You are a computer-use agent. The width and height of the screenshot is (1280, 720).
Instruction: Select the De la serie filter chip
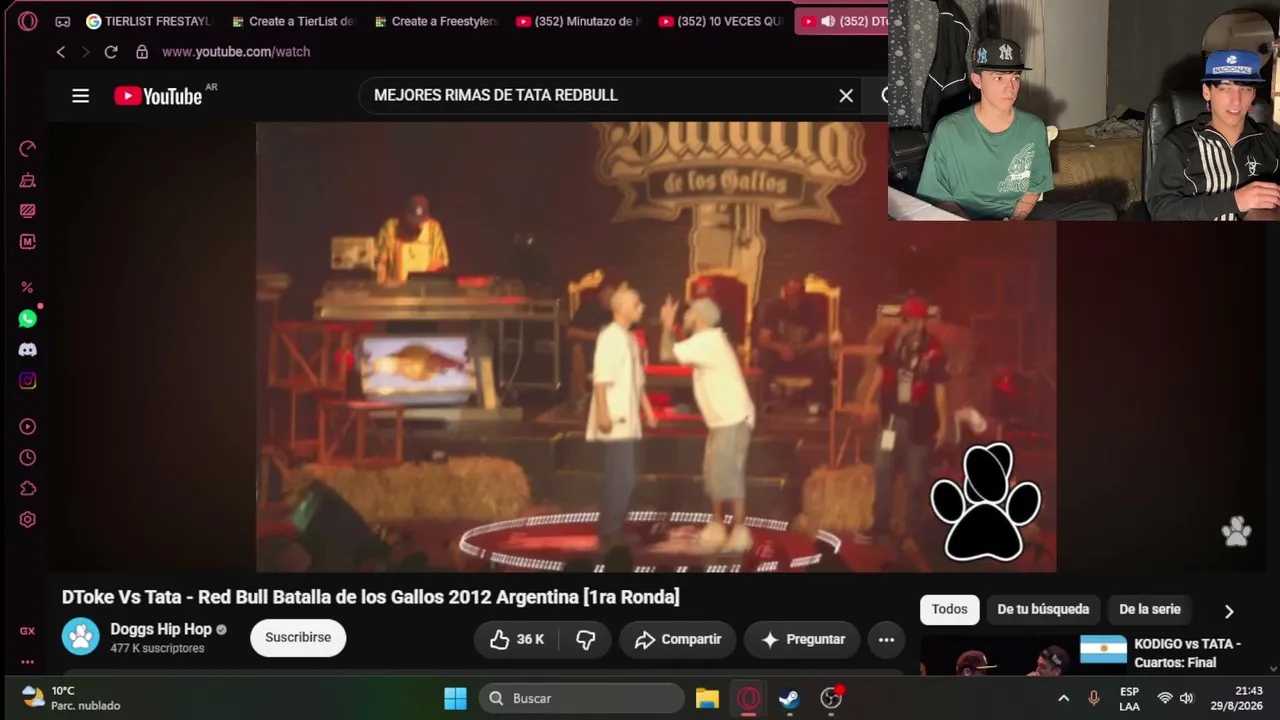[1150, 609]
